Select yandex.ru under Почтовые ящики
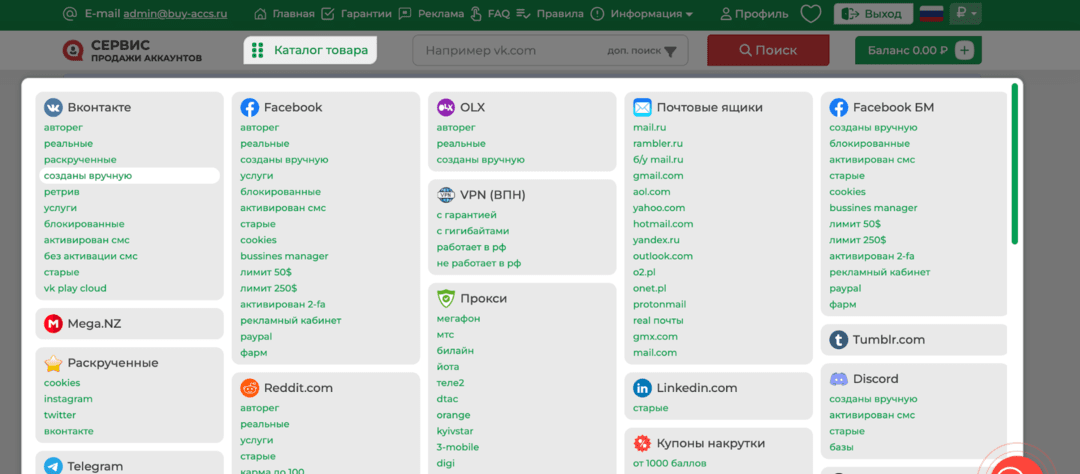 coord(656,240)
